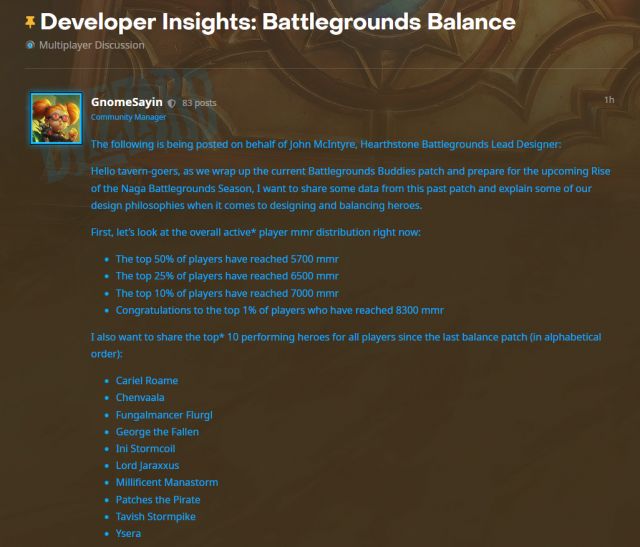Click Tavish Stormpike in the hero list
The width and height of the screenshot is (640, 547).
pos(156,517)
